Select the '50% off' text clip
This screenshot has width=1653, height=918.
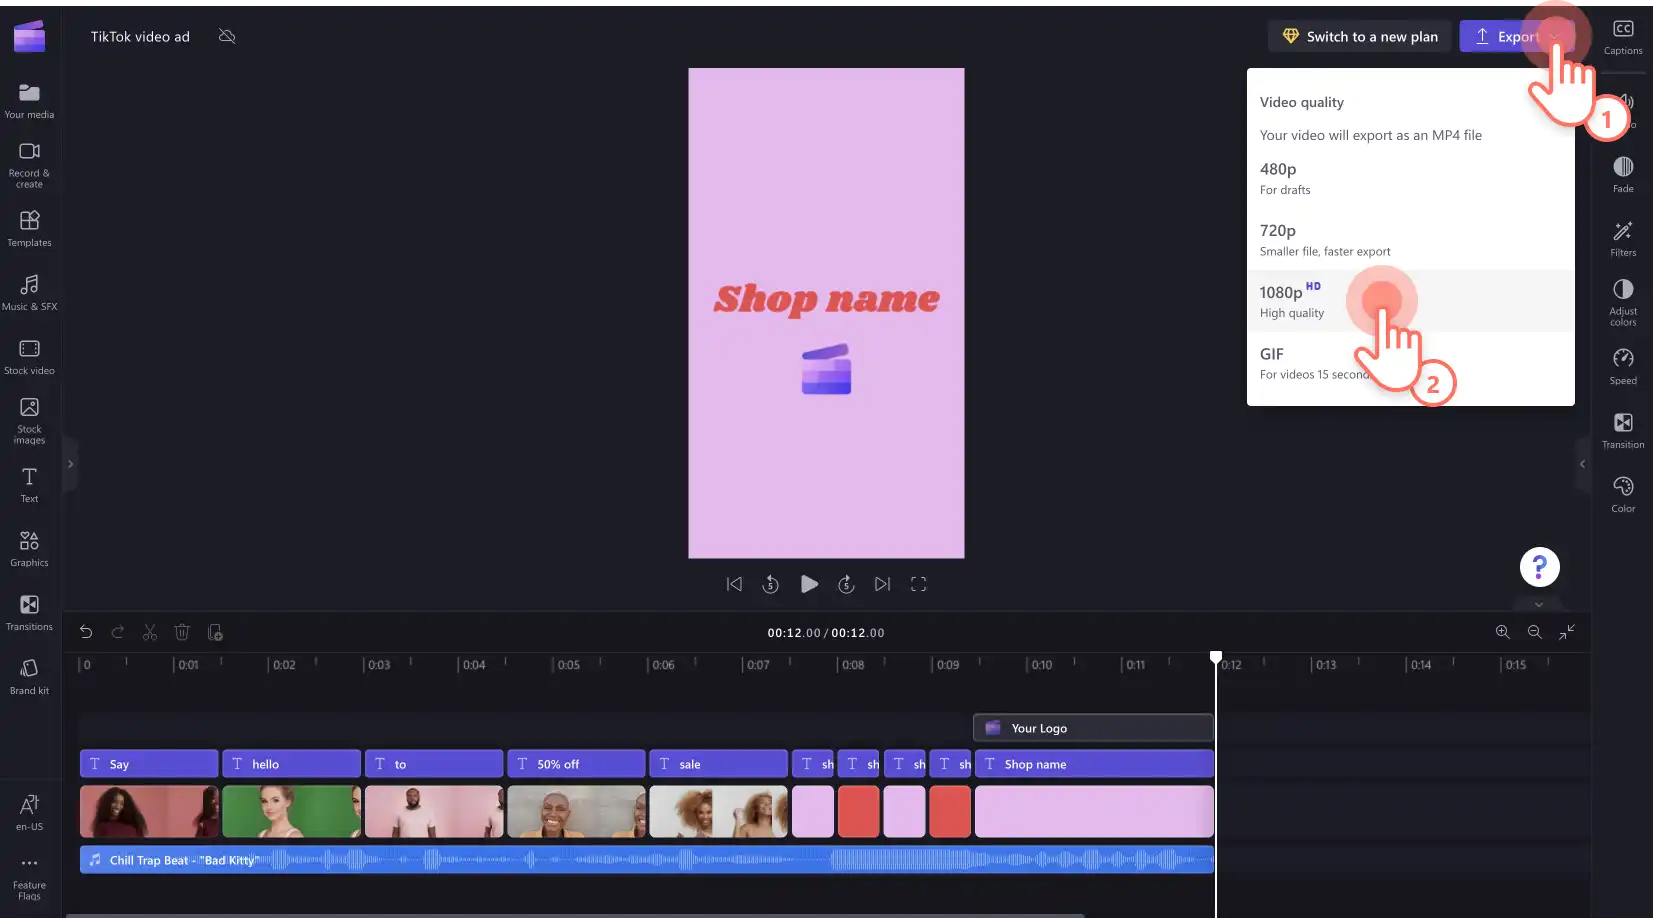[576, 764]
